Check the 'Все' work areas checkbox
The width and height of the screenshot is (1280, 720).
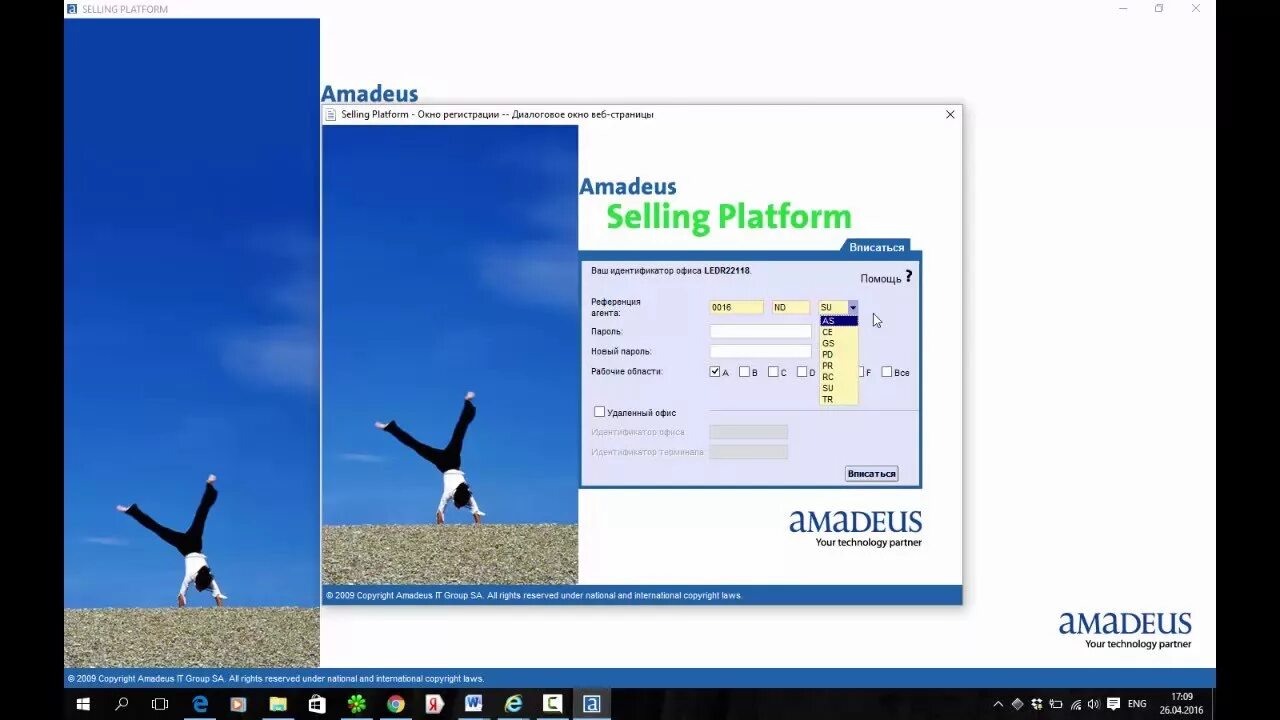coord(887,372)
